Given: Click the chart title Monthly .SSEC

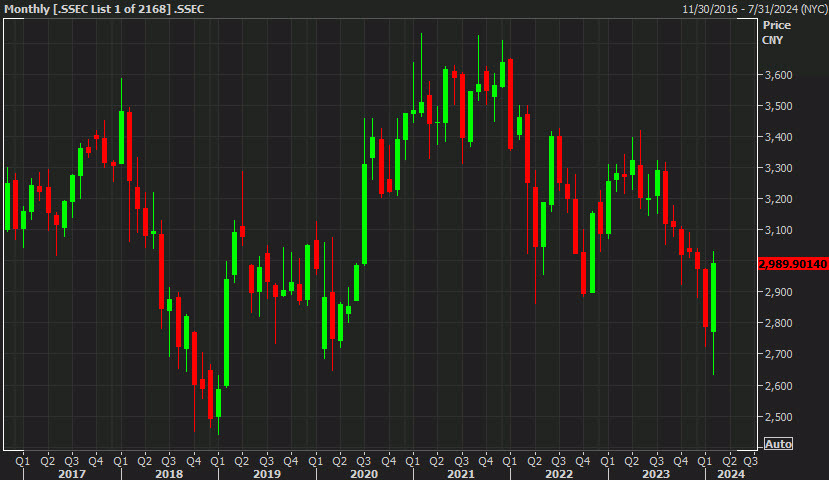Looking at the screenshot, I should coord(104,9).
